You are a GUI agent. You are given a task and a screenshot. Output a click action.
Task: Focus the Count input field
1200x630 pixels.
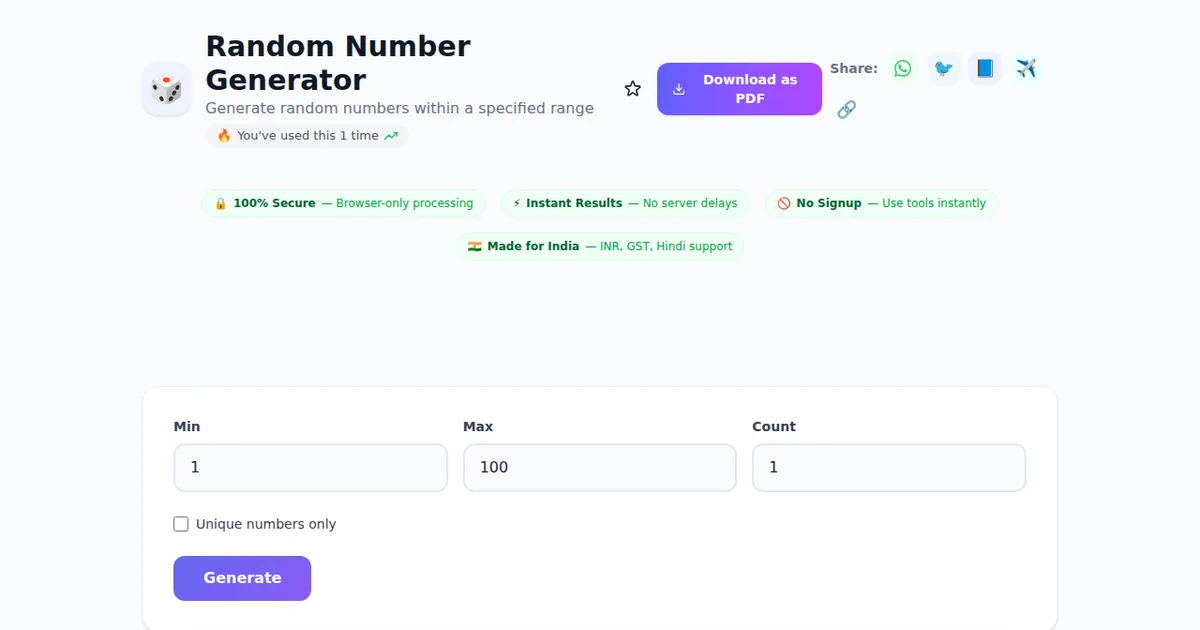click(888, 468)
